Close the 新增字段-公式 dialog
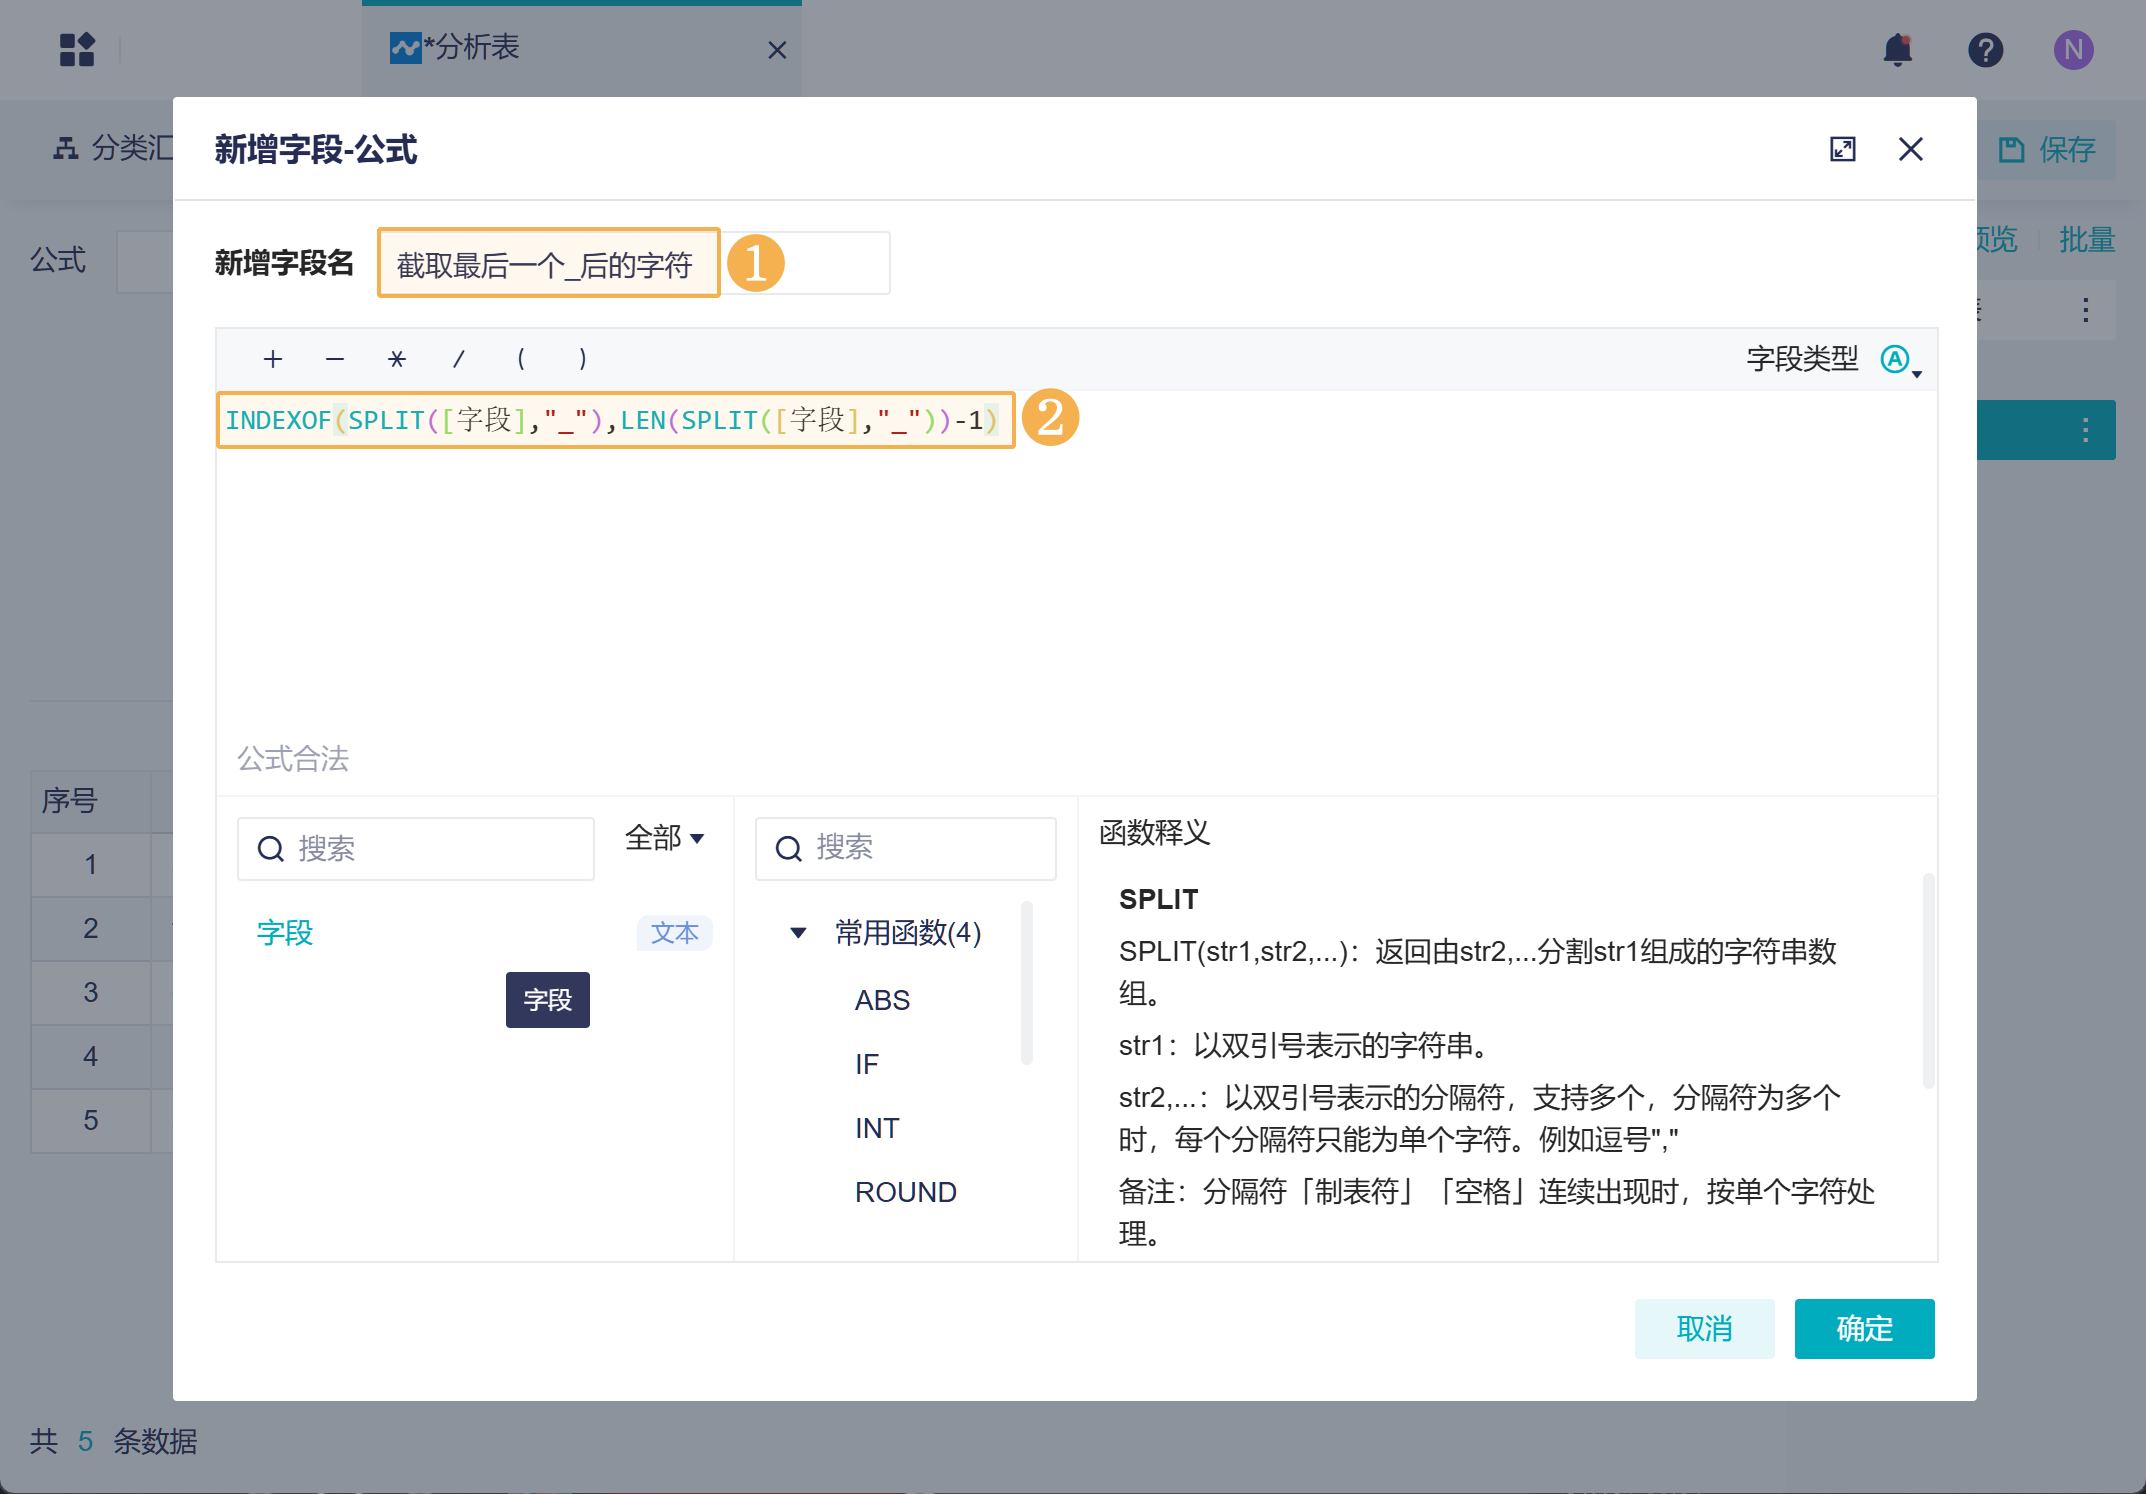This screenshot has height=1494, width=2146. pos(1910,149)
